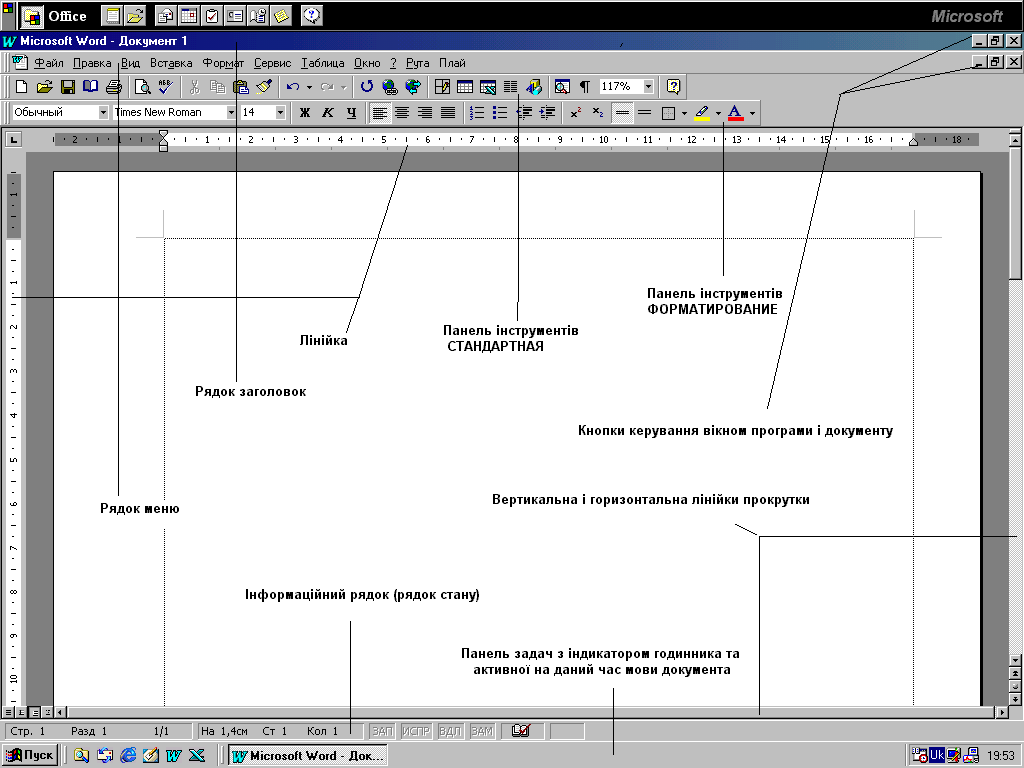Viewport: 1024px width, 768px height.
Task: Open the Вставка menu
Action: [171, 63]
